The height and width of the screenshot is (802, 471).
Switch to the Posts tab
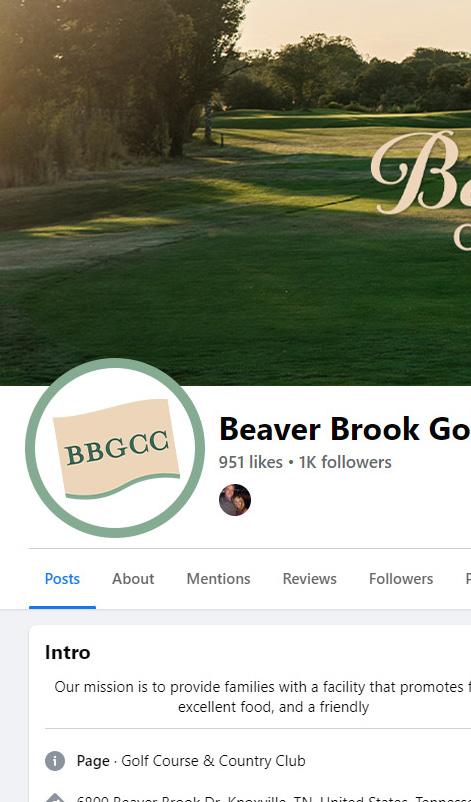pyautogui.click(x=62, y=578)
